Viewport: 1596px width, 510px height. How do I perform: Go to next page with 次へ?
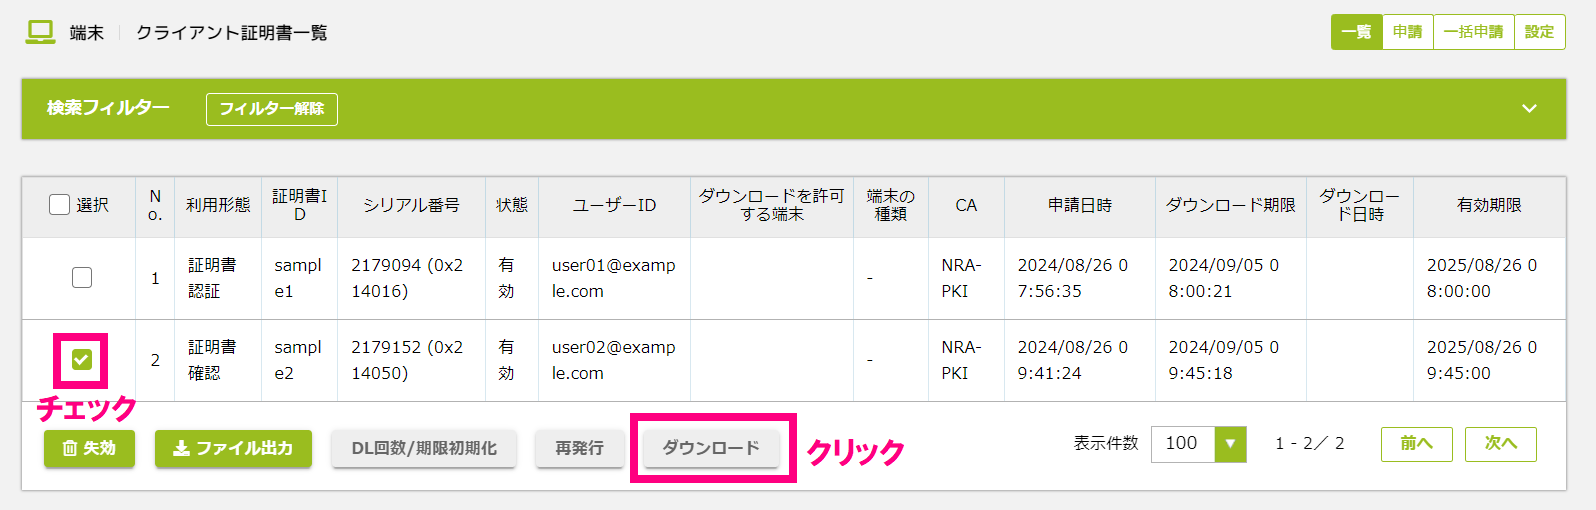[x=1501, y=444]
